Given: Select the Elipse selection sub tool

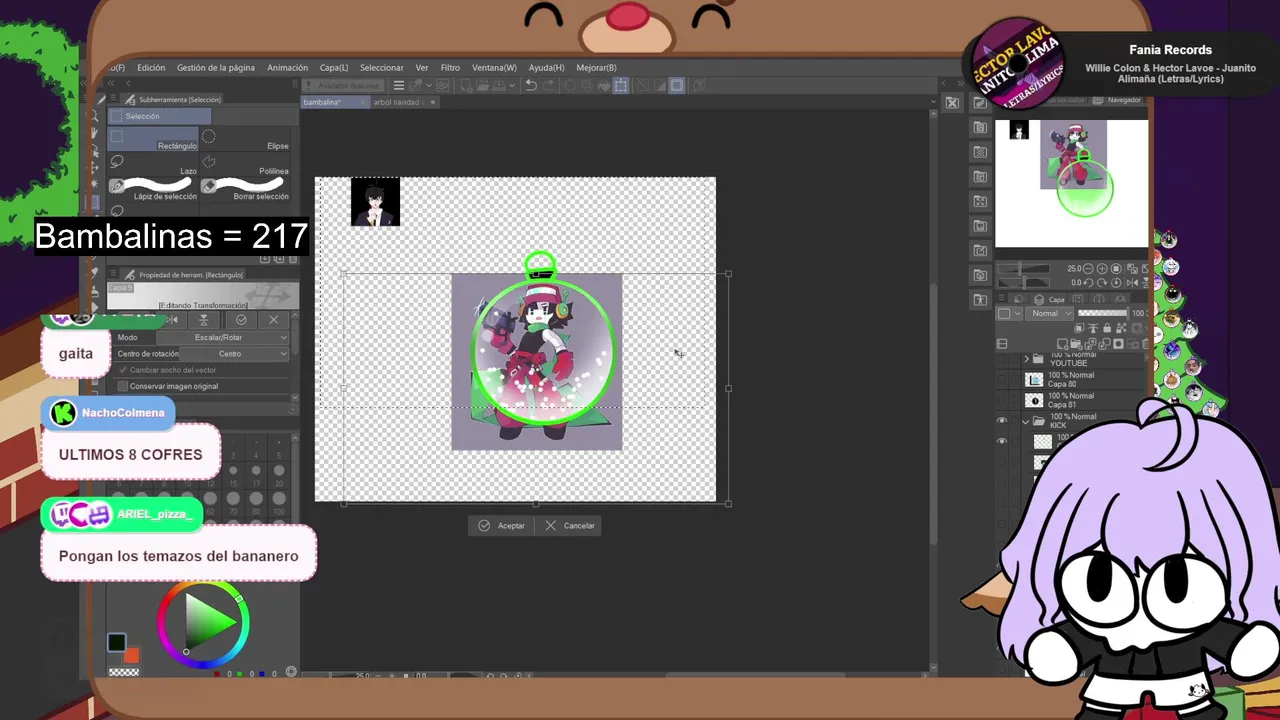Looking at the screenshot, I should (x=245, y=139).
